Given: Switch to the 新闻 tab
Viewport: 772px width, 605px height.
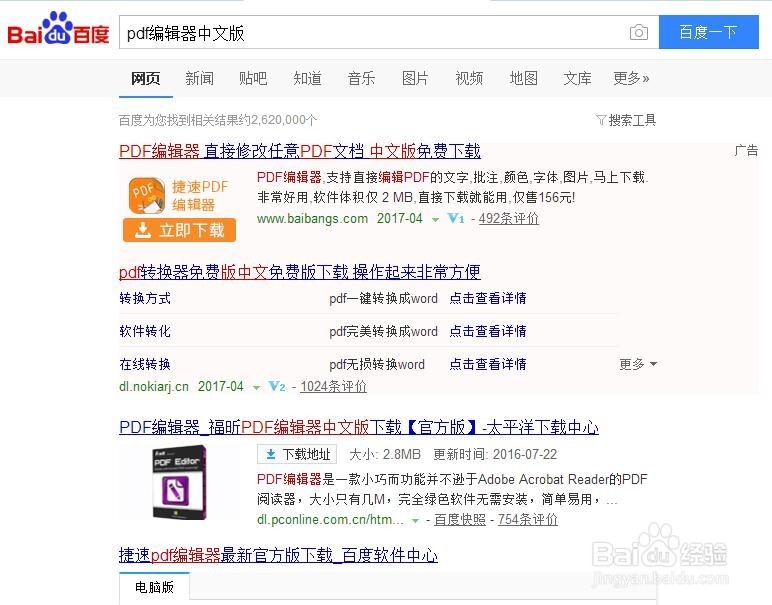Looking at the screenshot, I should 199,78.
